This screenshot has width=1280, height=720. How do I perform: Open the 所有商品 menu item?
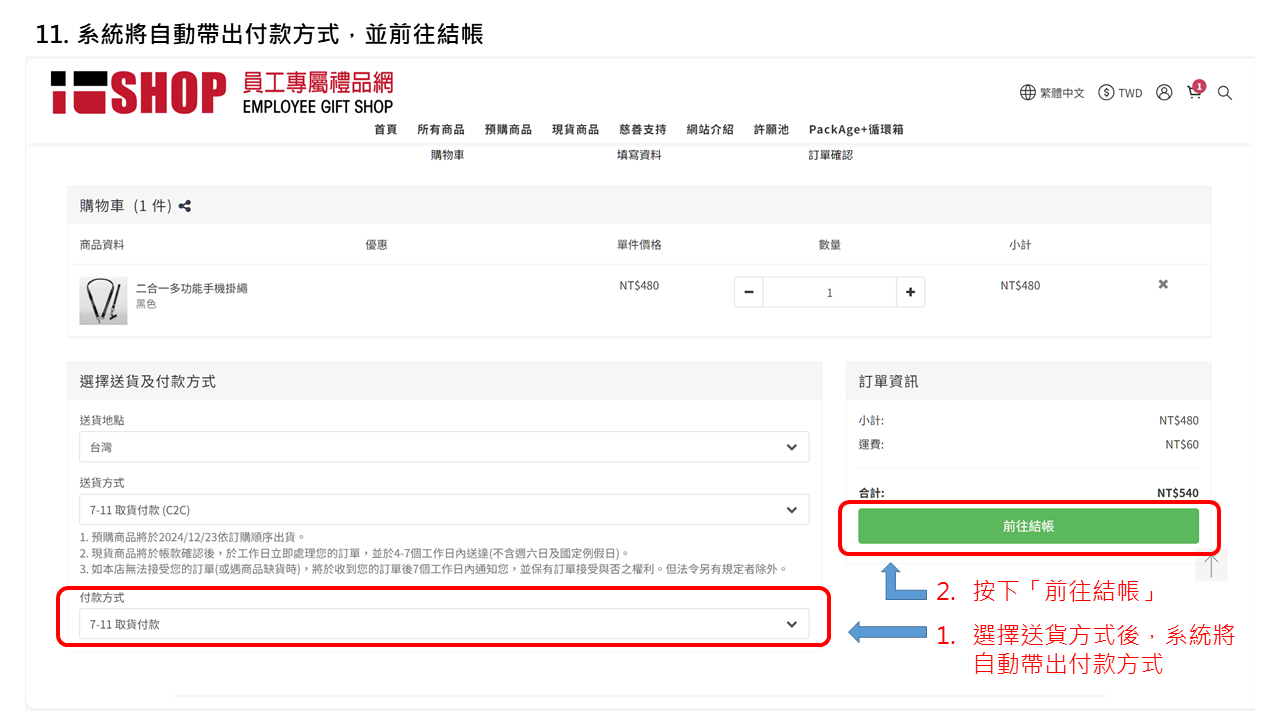441,130
